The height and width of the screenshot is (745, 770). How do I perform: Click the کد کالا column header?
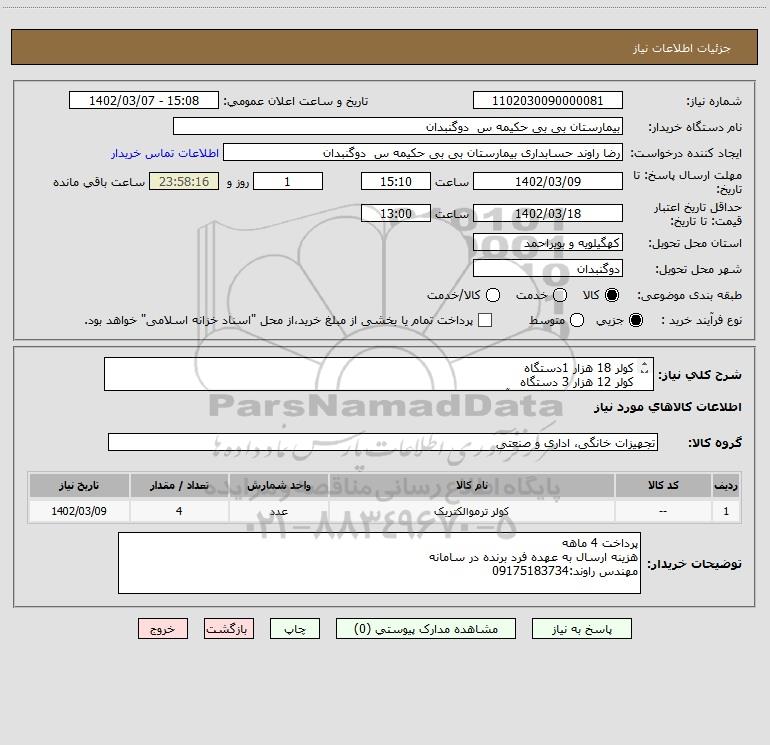point(663,485)
